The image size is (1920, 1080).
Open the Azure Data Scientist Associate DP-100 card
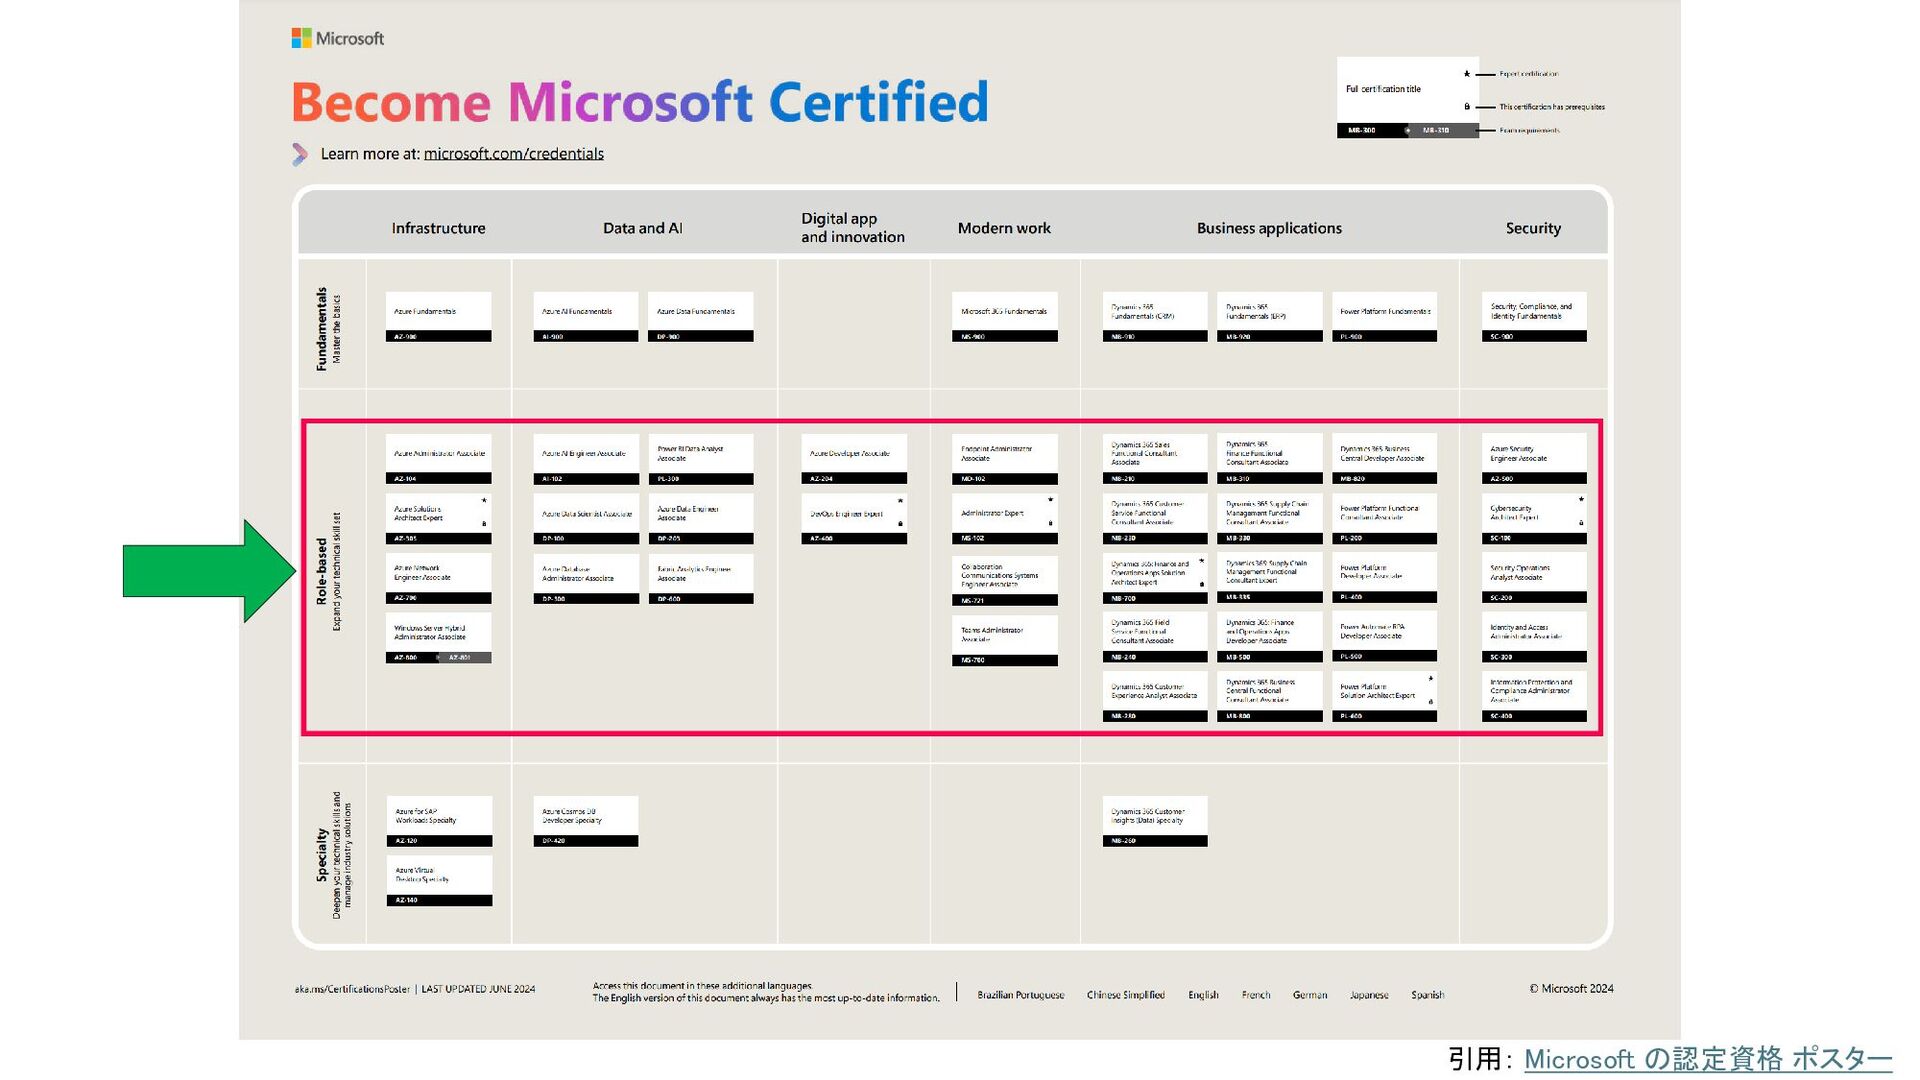(585, 519)
